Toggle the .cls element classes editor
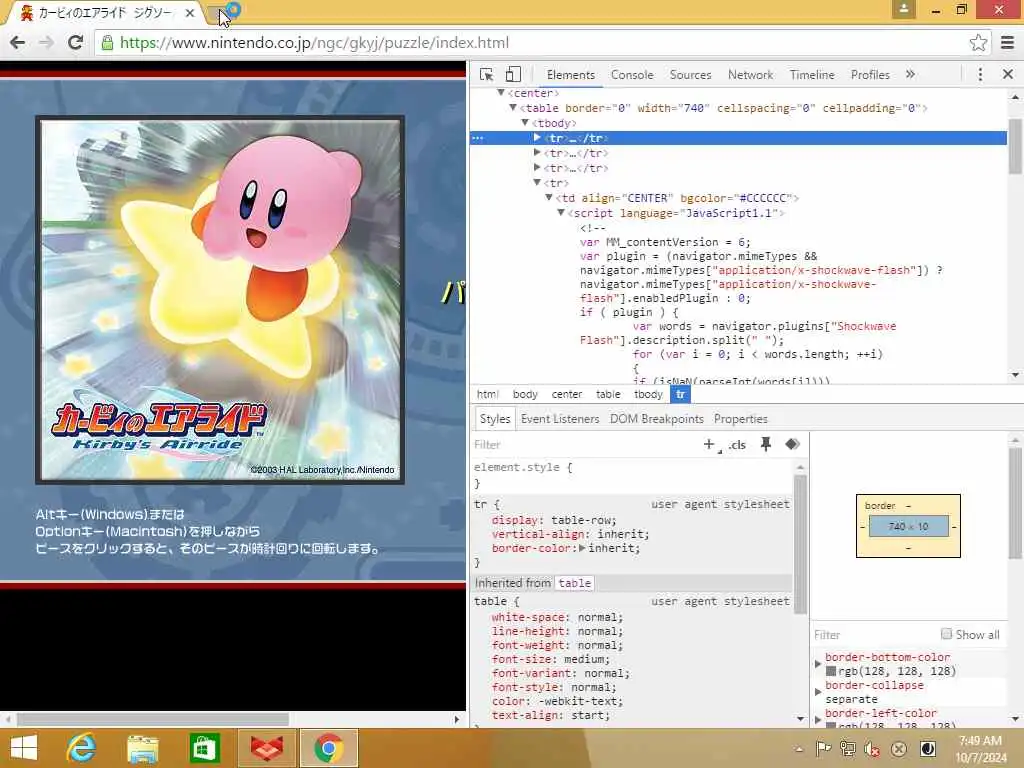 pyautogui.click(x=737, y=445)
